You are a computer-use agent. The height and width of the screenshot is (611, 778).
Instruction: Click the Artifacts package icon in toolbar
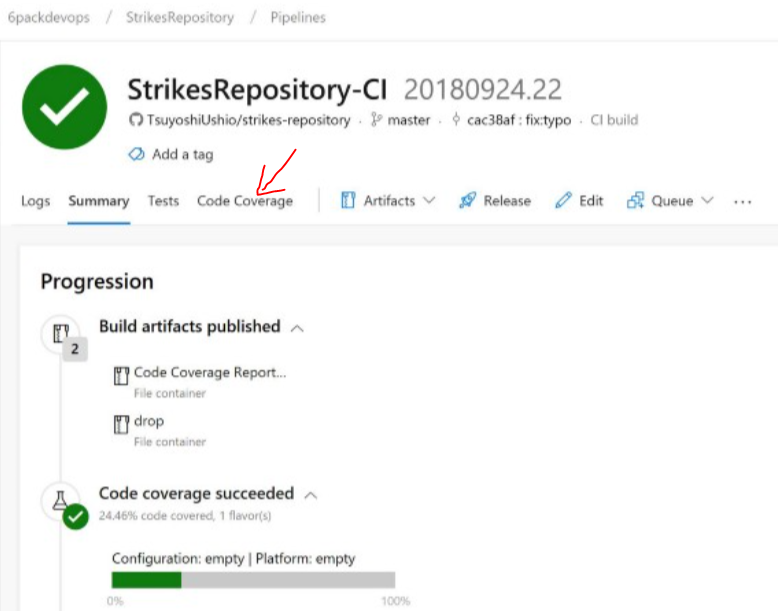coord(348,201)
